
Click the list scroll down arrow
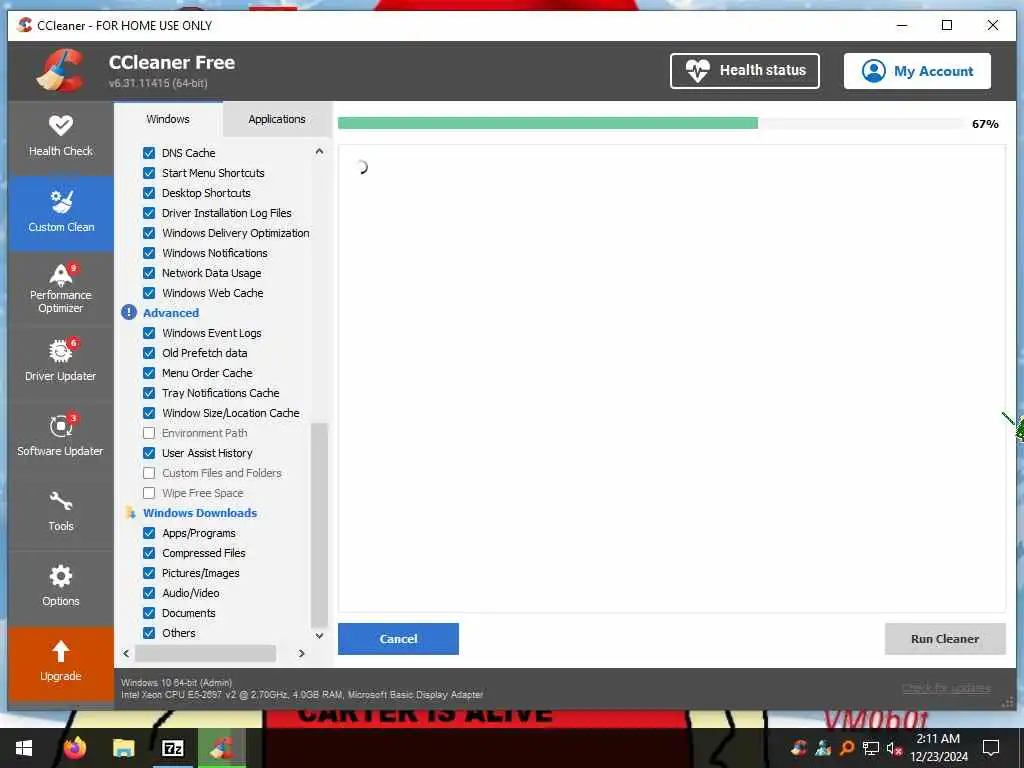click(x=319, y=635)
